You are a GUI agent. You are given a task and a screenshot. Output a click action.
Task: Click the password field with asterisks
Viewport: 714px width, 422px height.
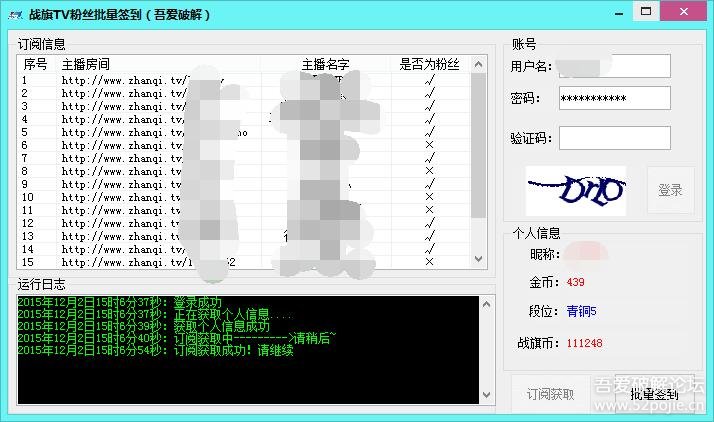(614, 98)
